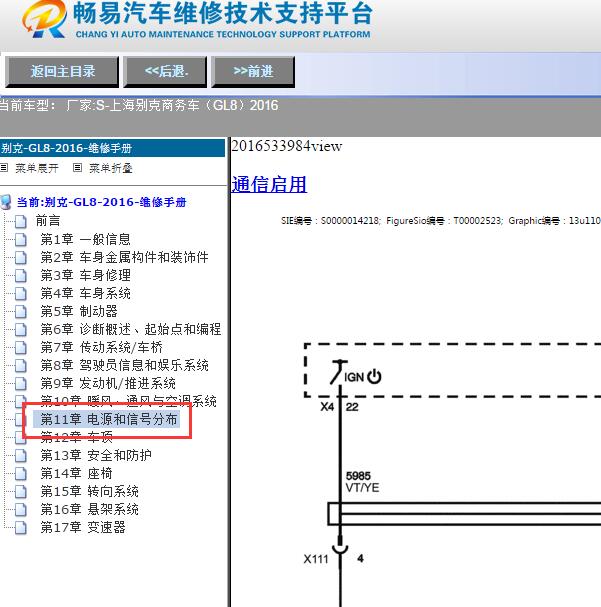Select 第11章 电源和信号分布
The height and width of the screenshot is (607, 601).
(x=109, y=419)
